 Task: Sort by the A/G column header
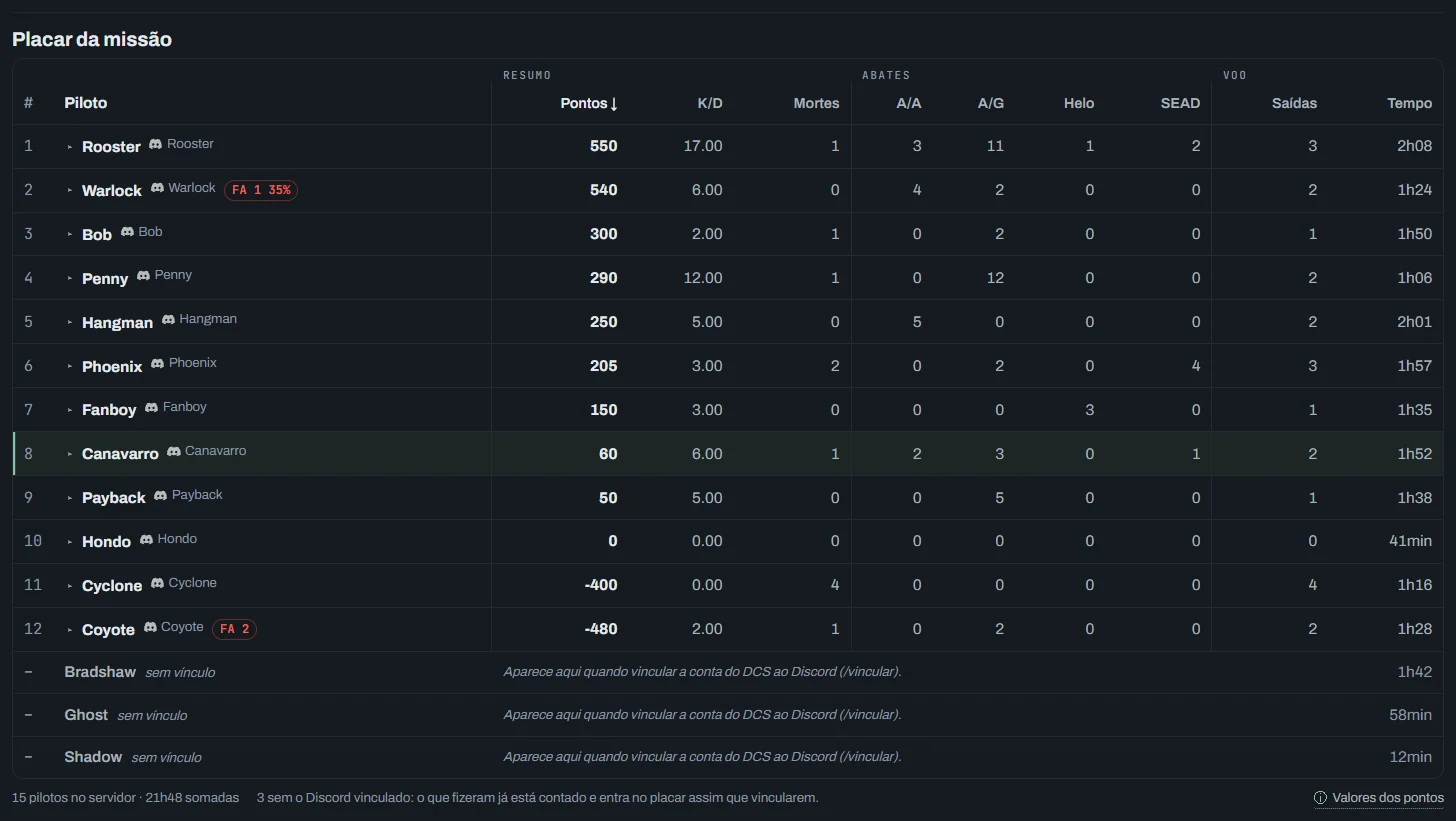(x=990, y=103)
